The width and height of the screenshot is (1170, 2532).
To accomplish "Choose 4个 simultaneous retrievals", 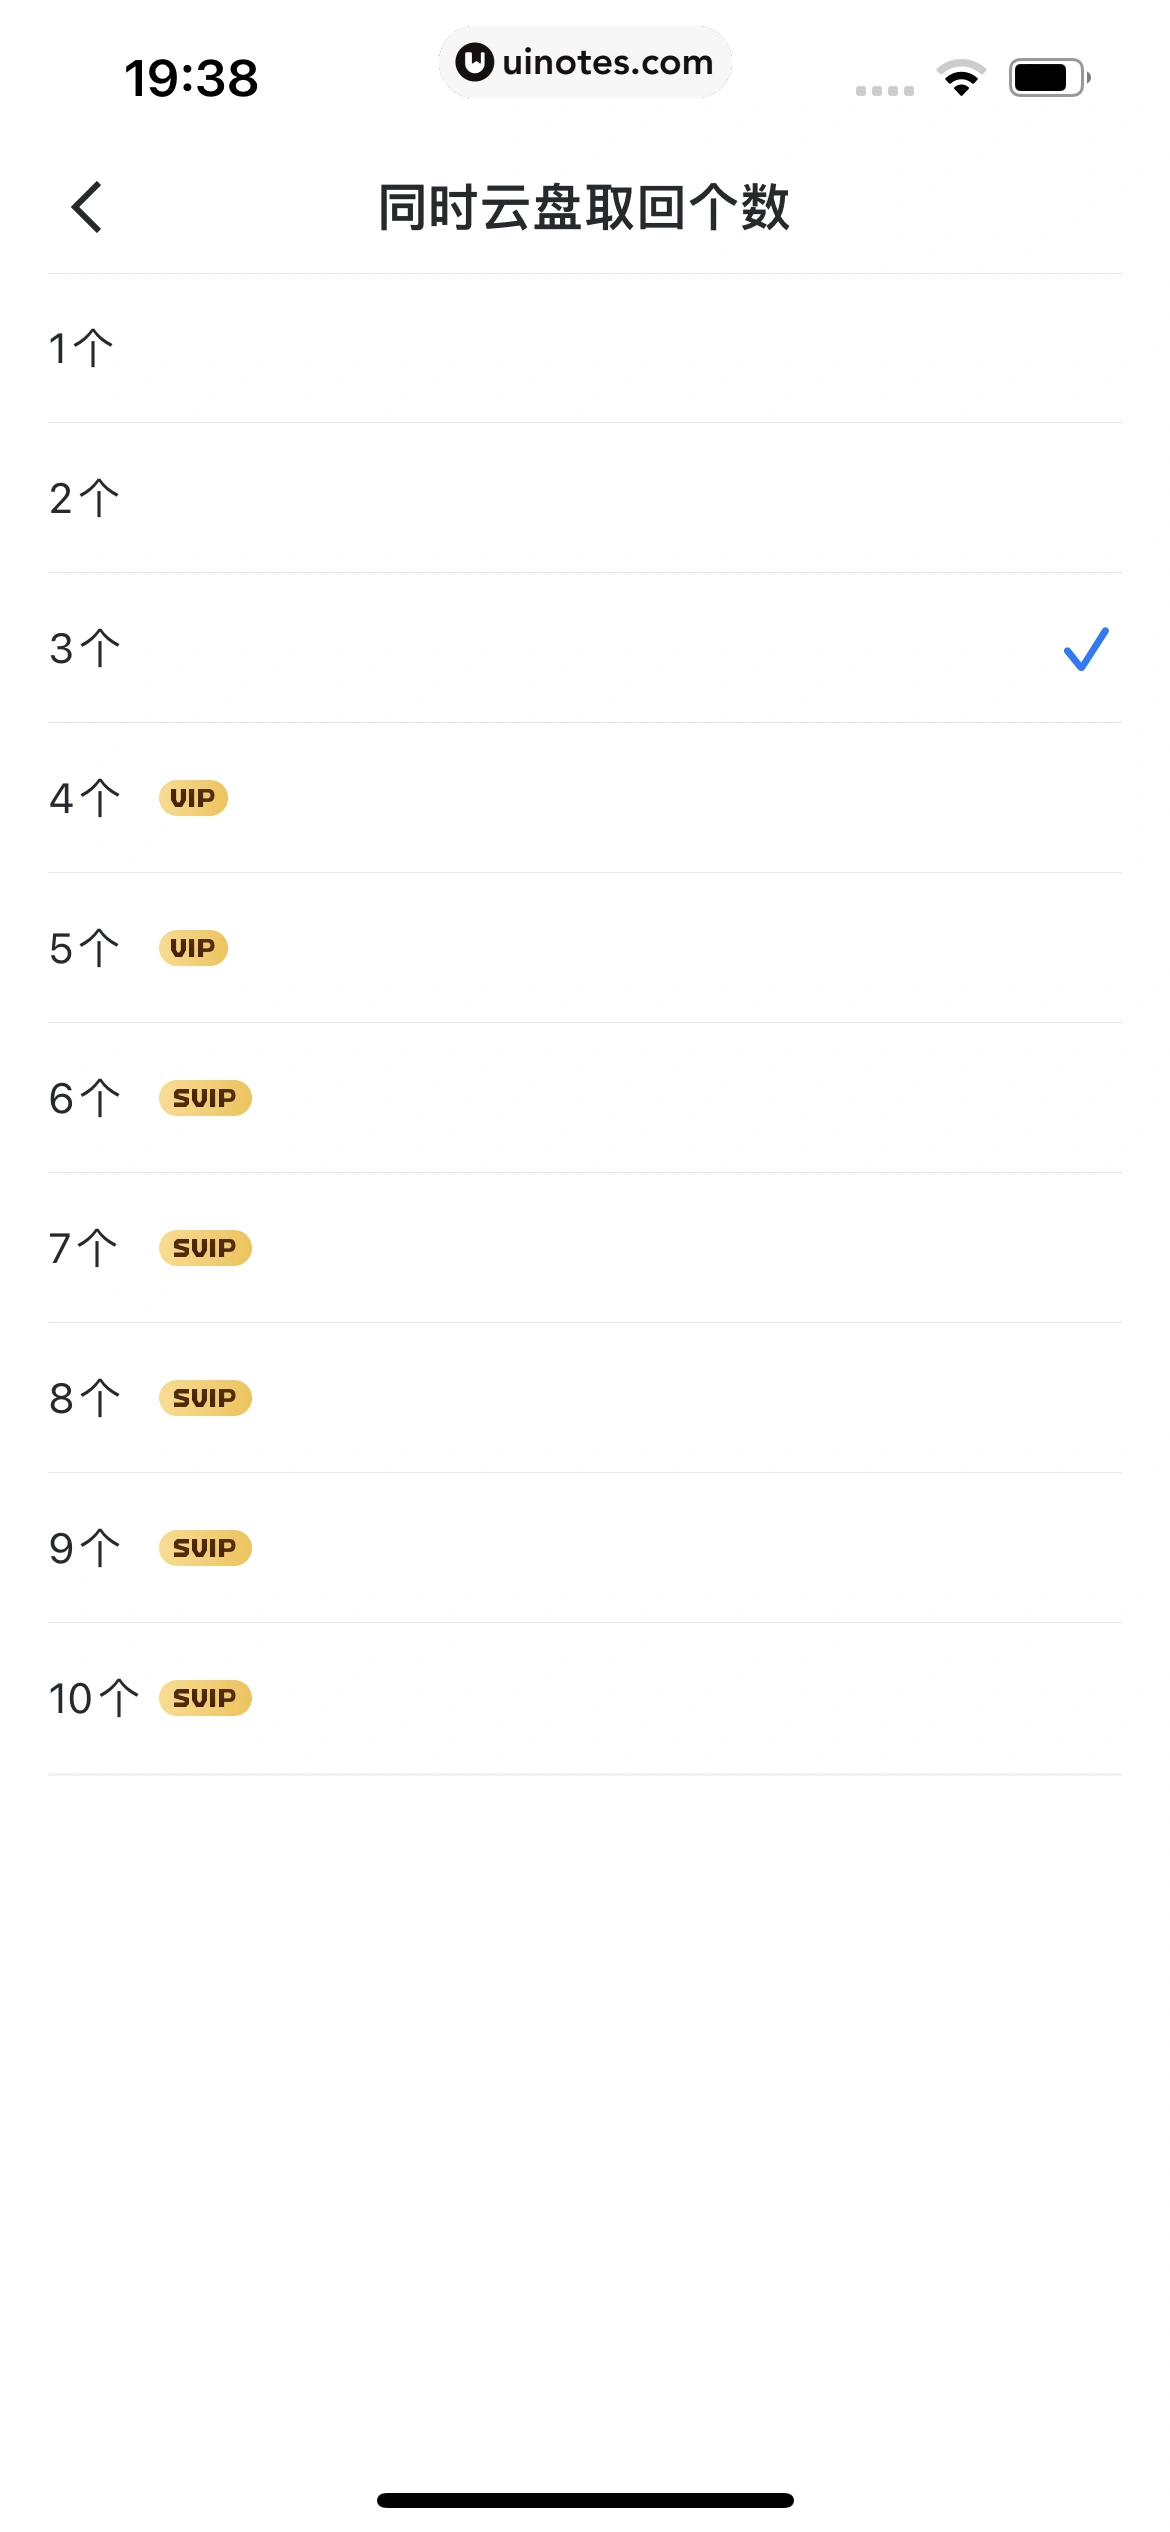I will point(84,798).
